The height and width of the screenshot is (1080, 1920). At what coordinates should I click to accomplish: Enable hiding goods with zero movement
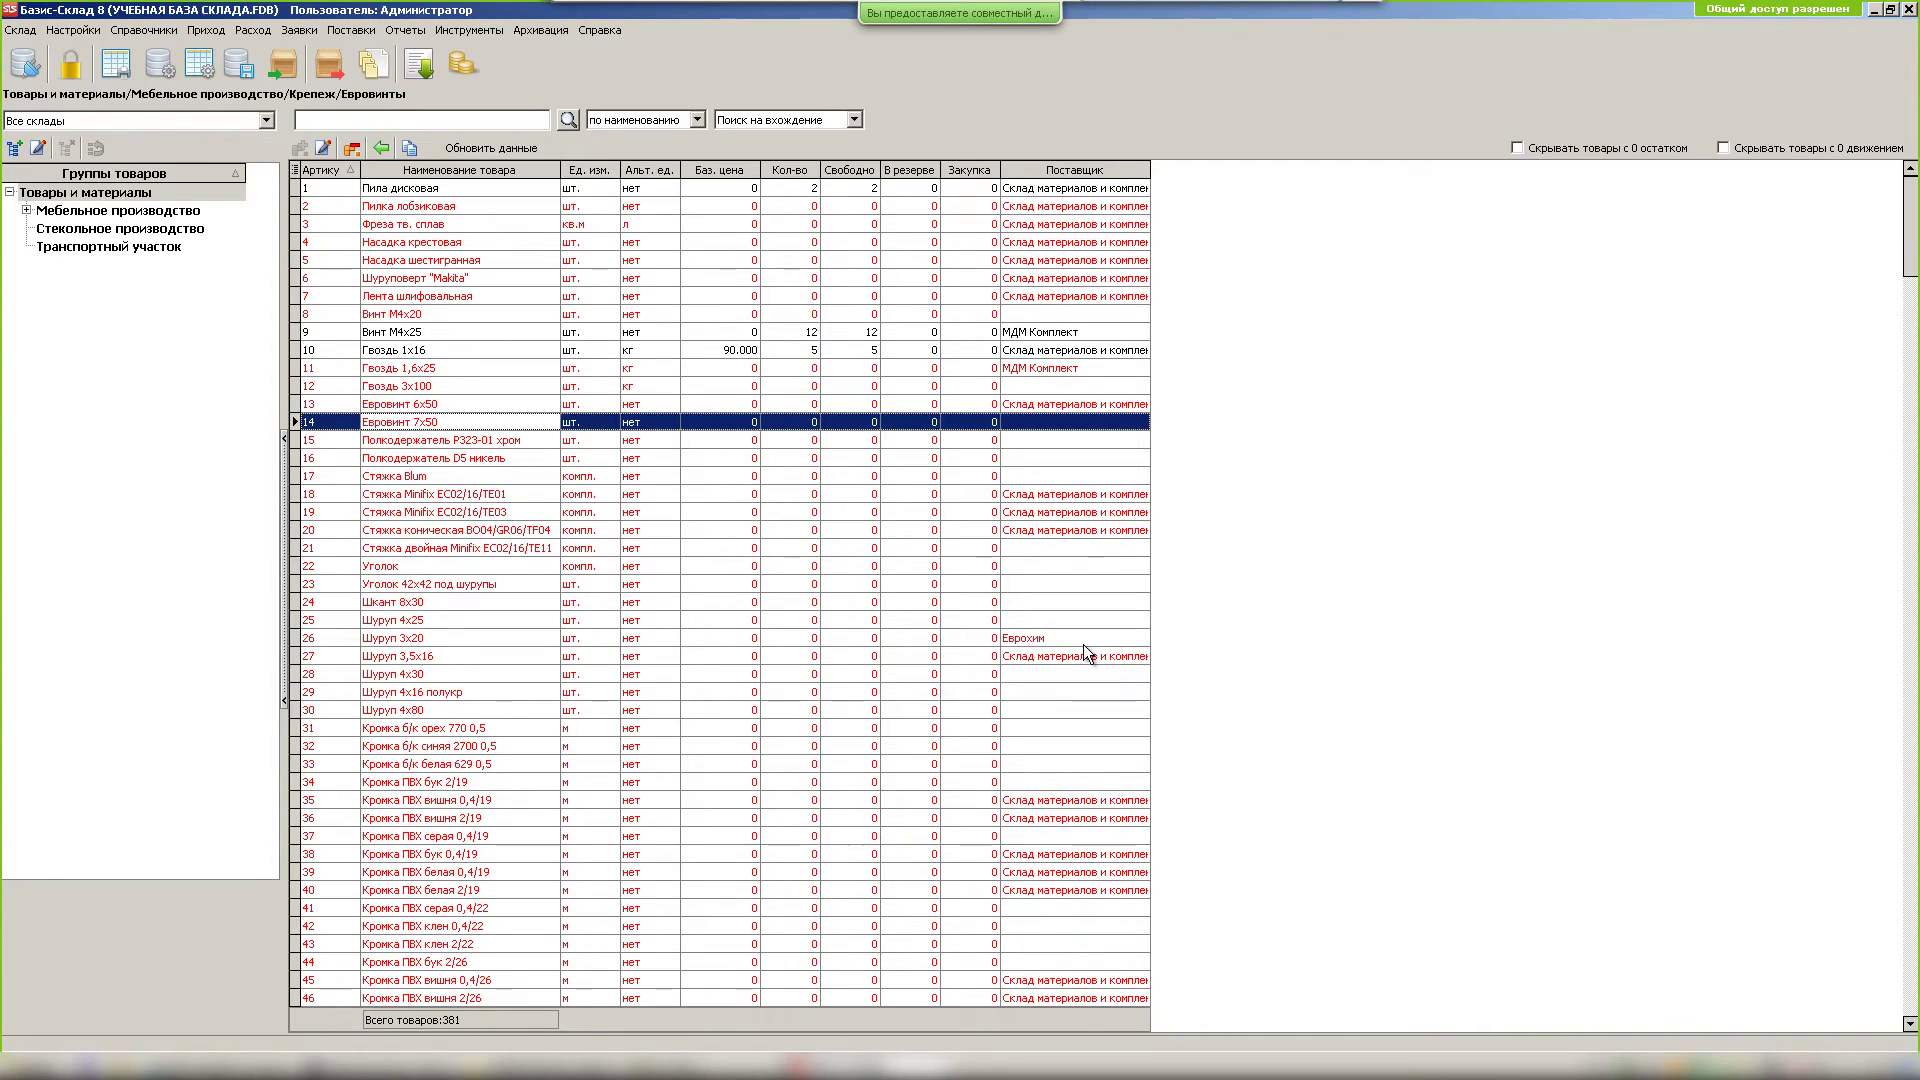coord(1723,148)
